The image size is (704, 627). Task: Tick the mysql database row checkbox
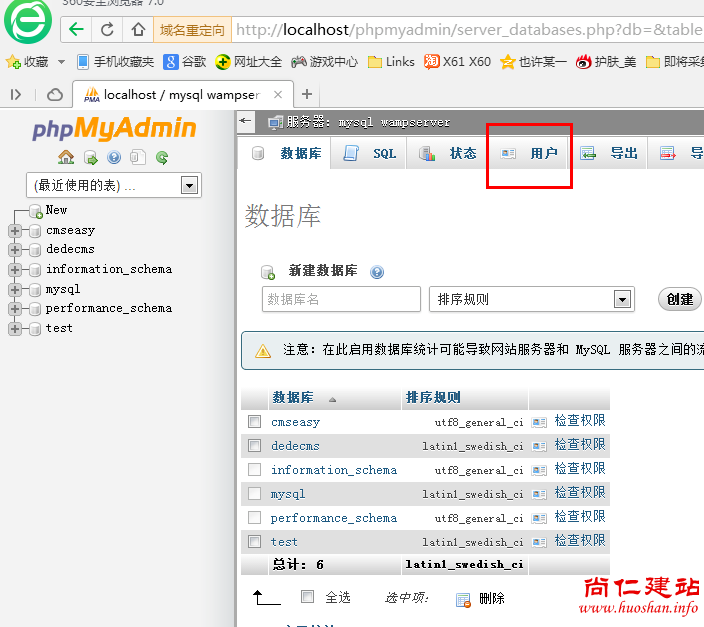(x=254, y=494)
